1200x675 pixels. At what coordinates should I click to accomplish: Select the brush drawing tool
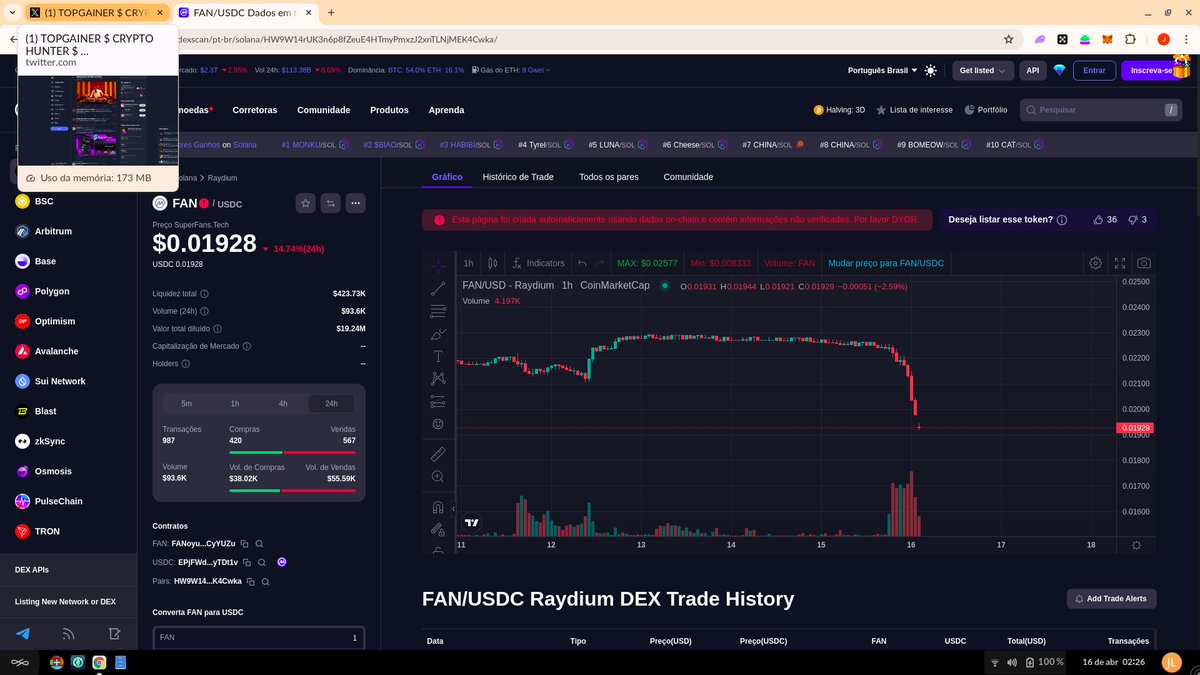438,334
